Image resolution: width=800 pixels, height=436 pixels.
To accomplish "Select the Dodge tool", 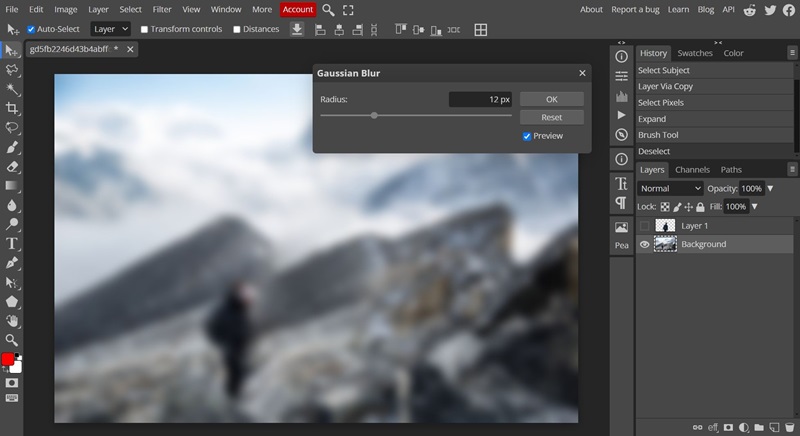I will (x=11, y=224).
